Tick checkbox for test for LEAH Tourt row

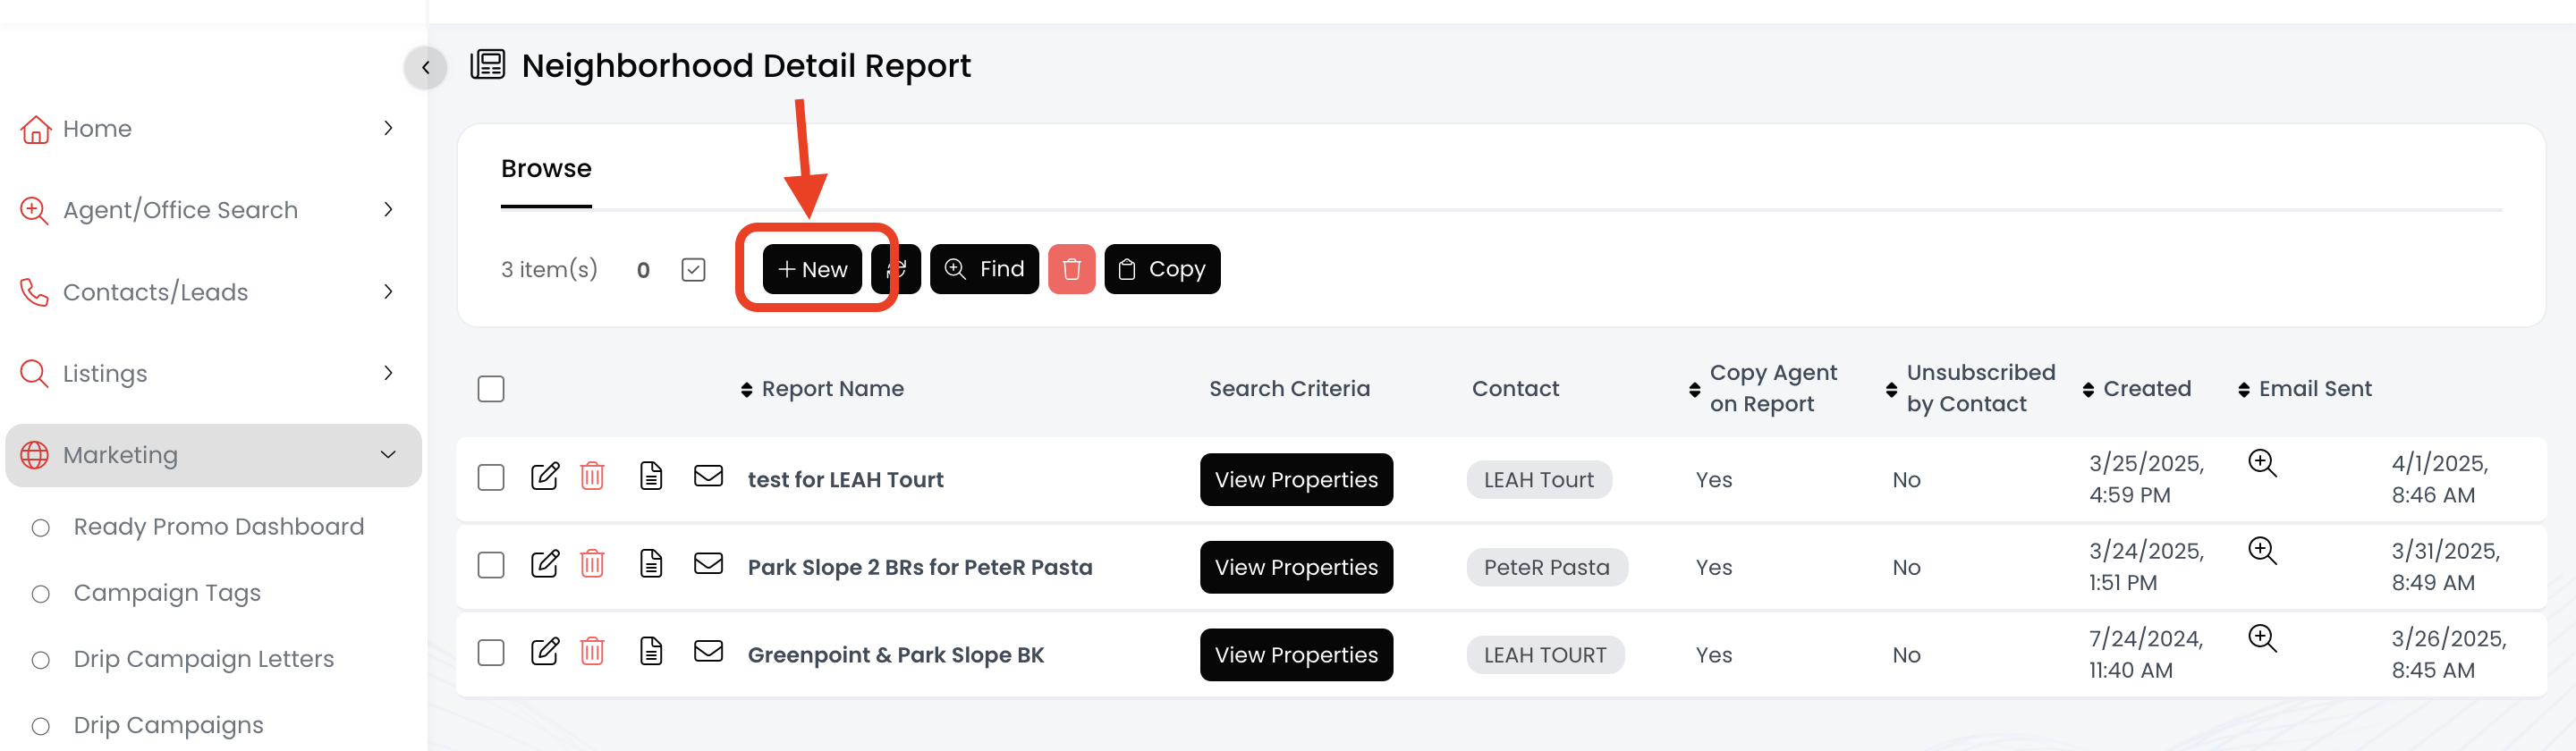pyautogui.click(x=491, y=478)
